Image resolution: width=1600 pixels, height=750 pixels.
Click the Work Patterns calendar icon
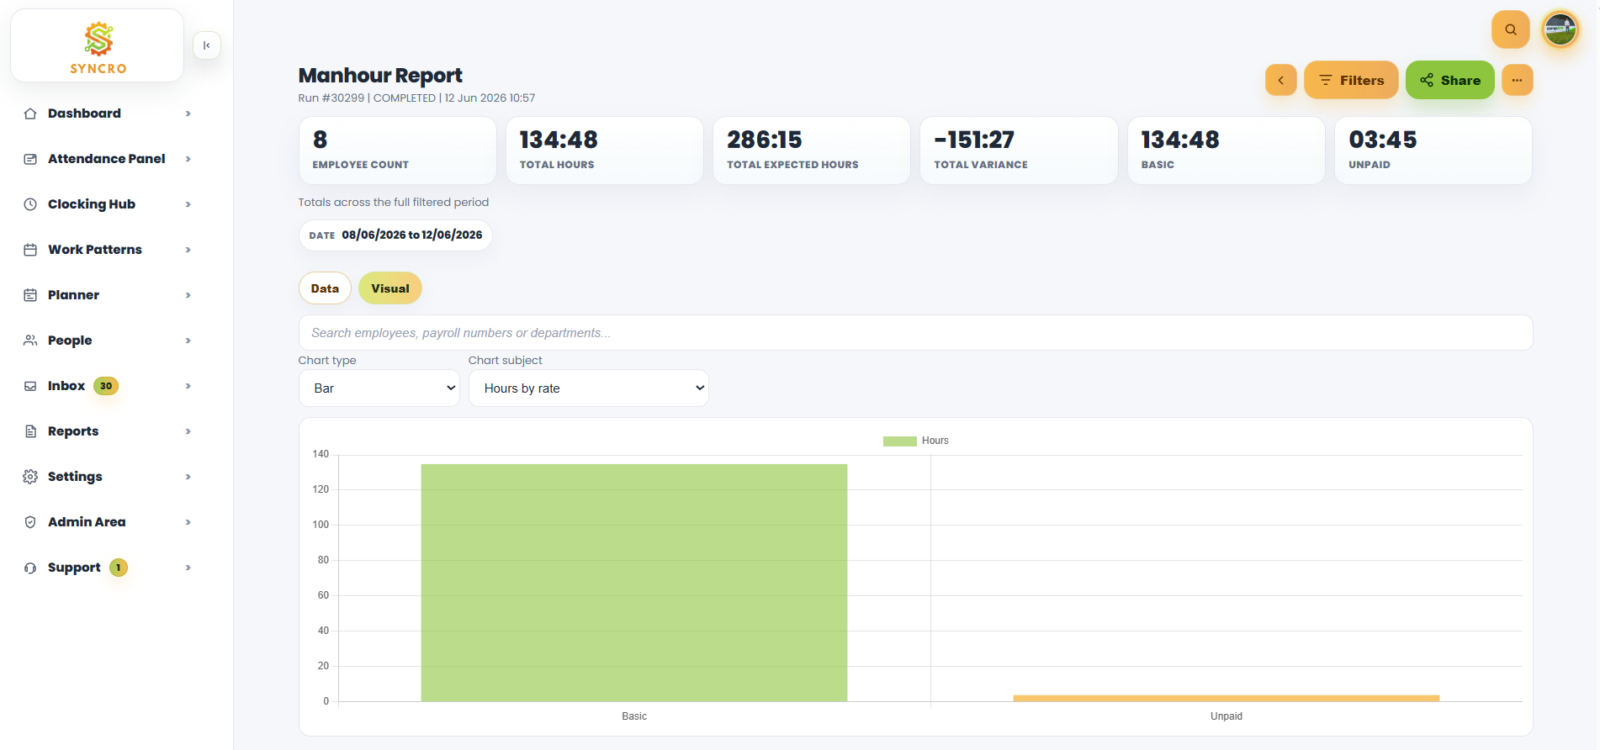[x=30, y=250]
